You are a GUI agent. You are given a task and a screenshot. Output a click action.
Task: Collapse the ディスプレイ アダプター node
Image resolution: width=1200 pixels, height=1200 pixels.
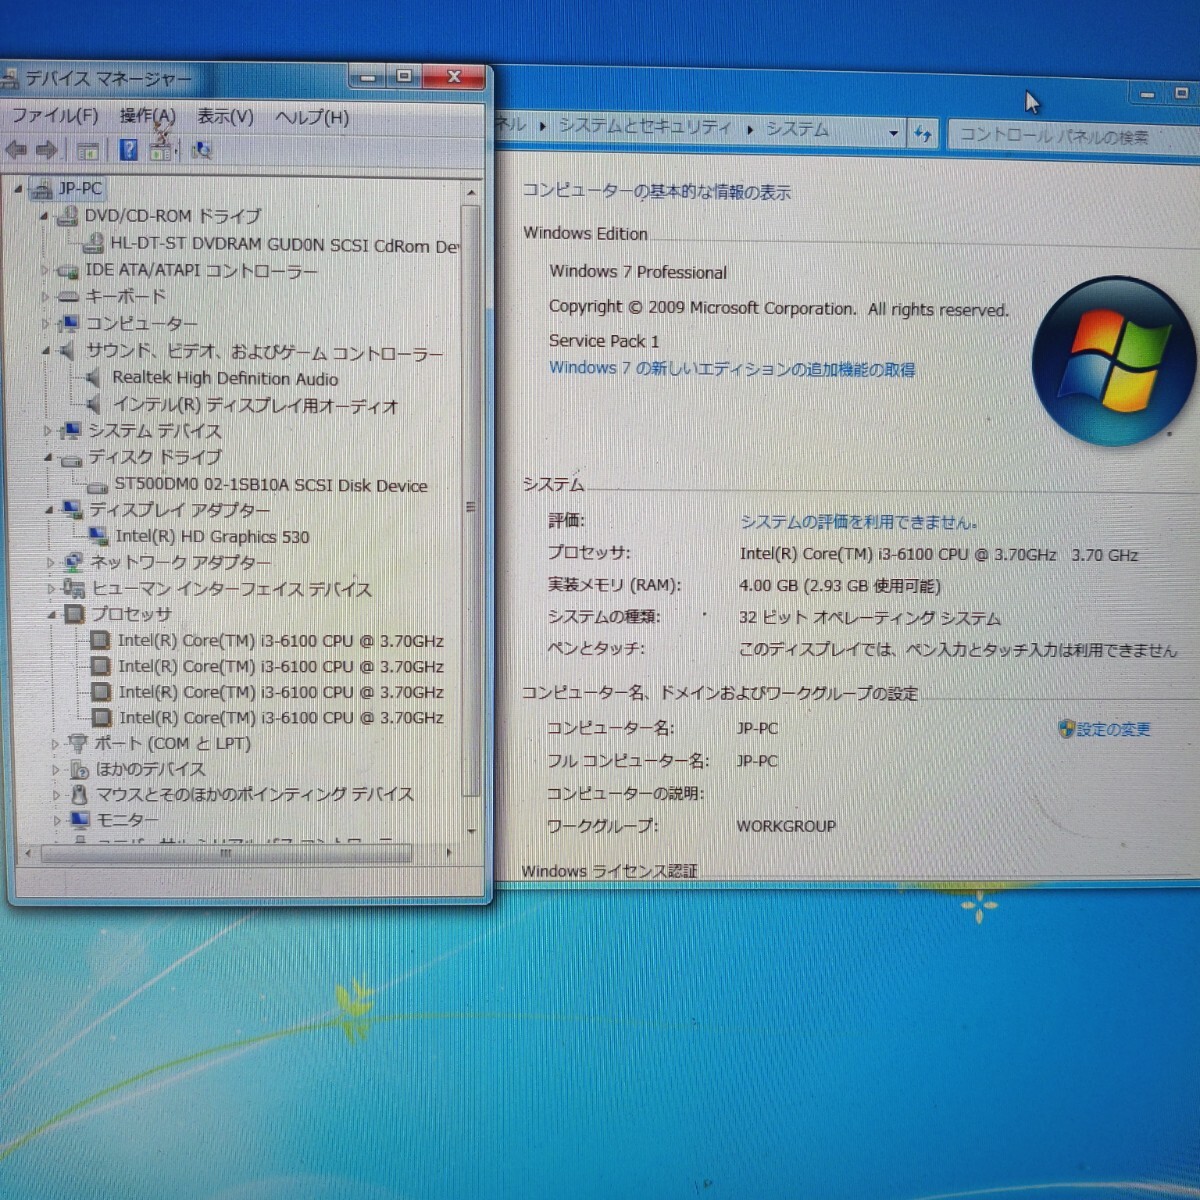(x=49, y=510)
